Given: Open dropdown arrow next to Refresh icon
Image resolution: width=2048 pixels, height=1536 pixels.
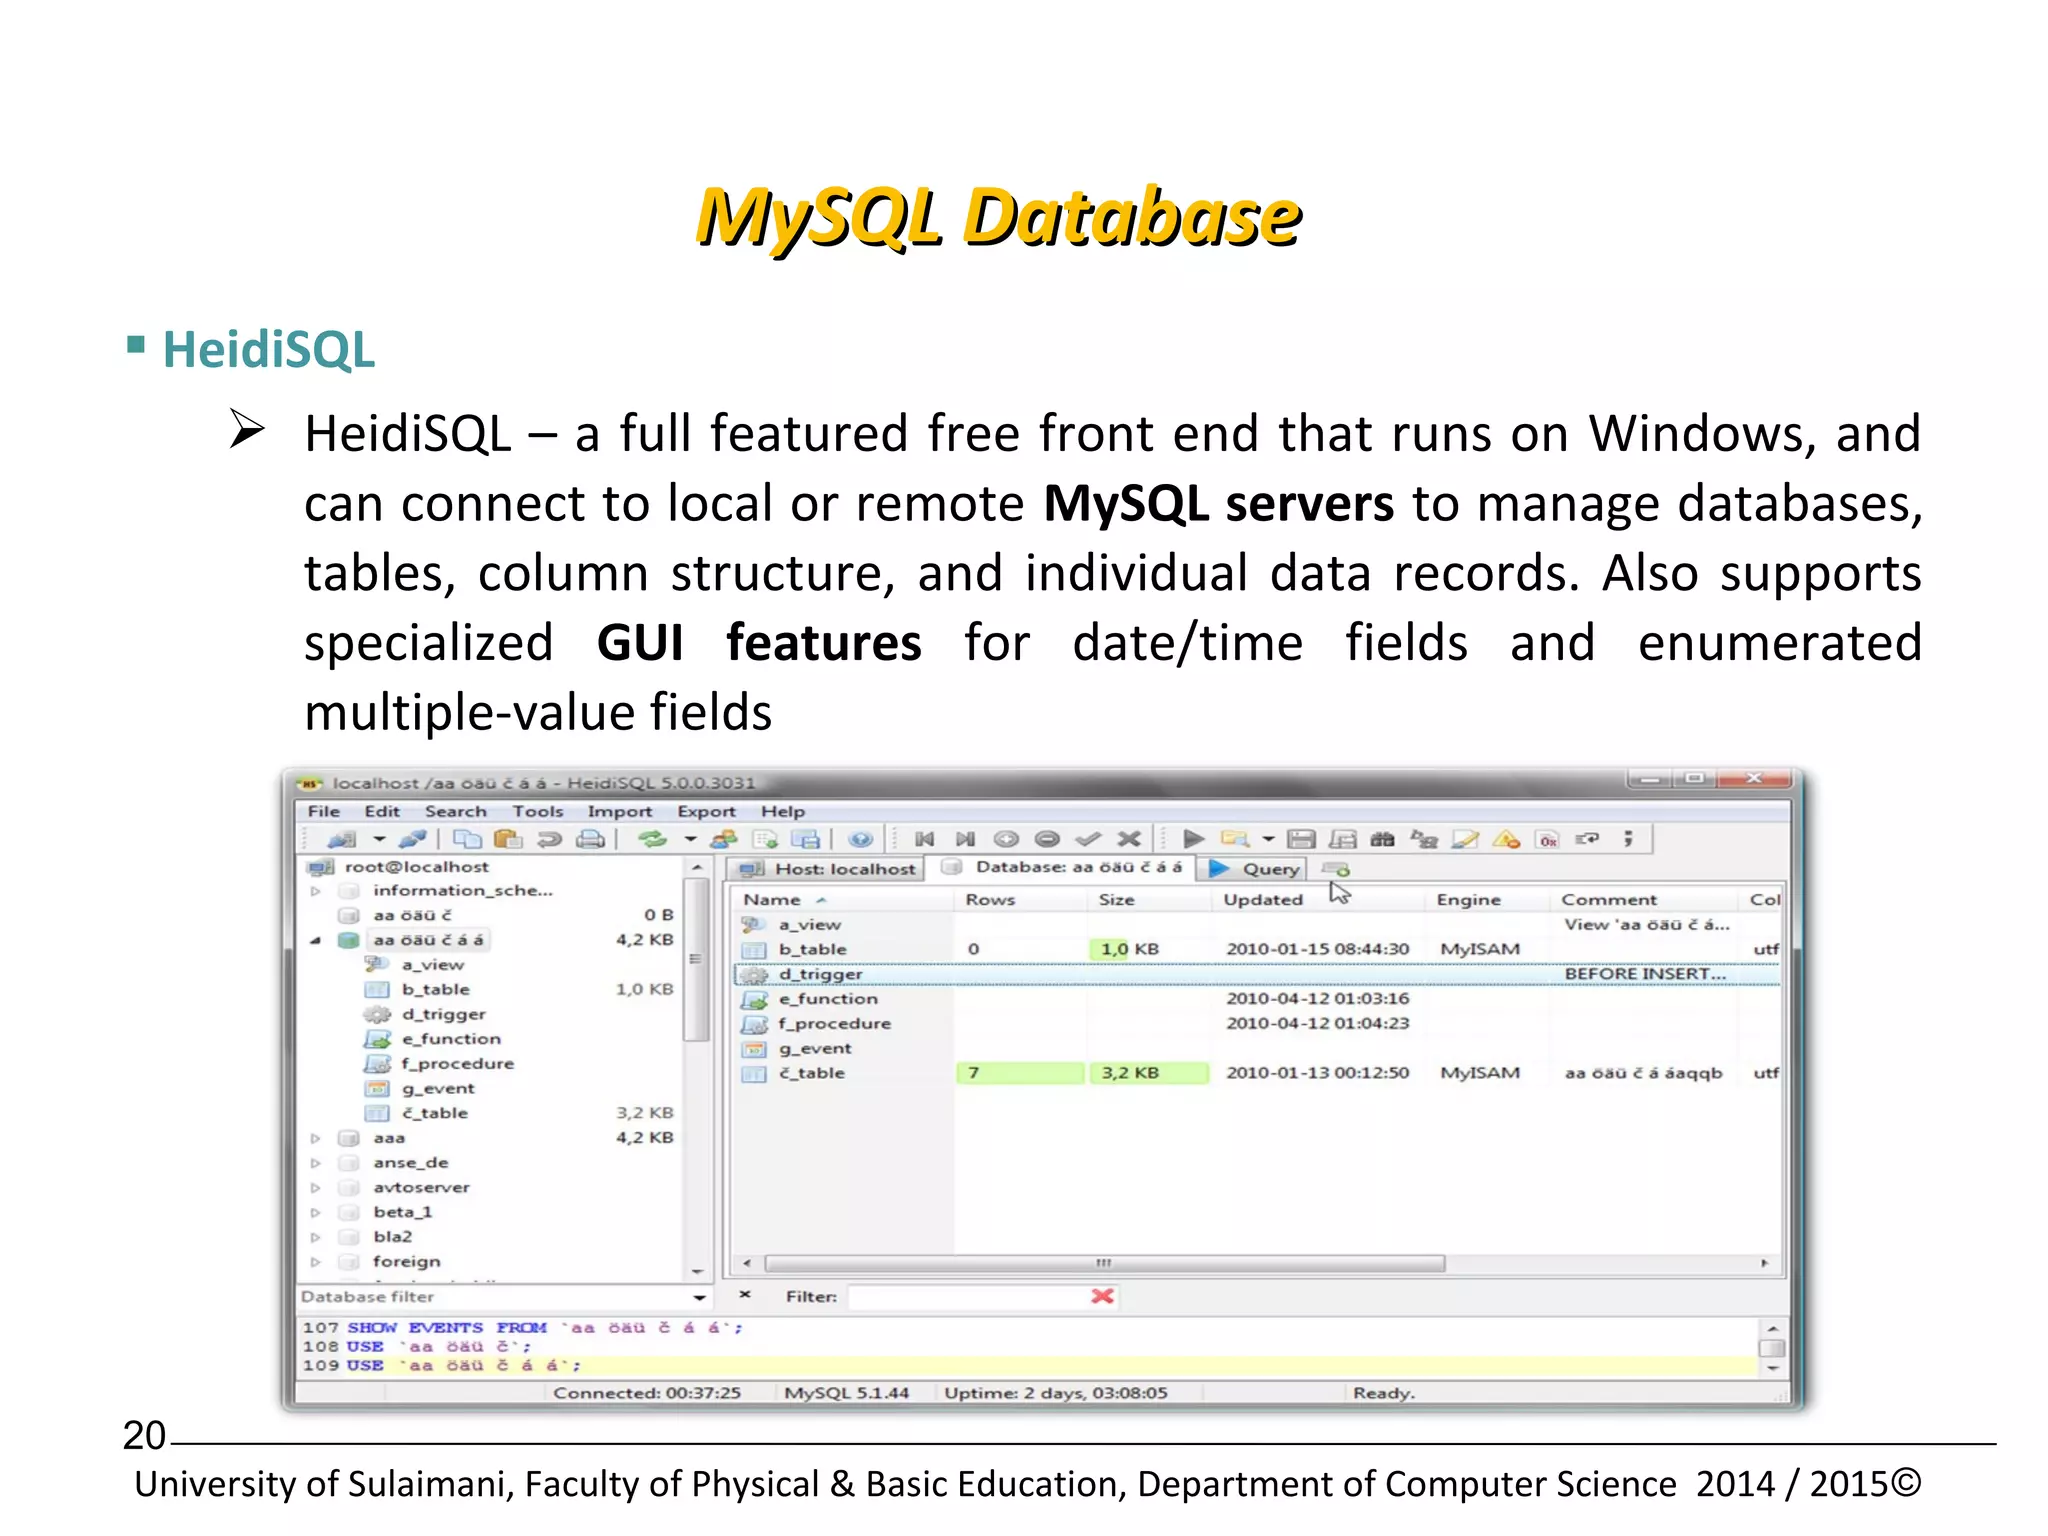Looking at the screenshot, I should coord(690,839).
